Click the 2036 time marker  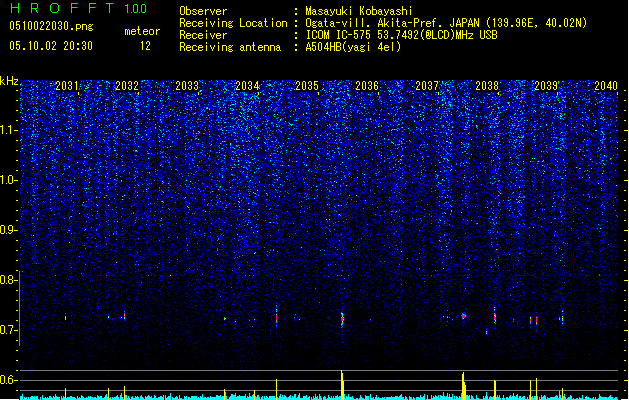367,86
